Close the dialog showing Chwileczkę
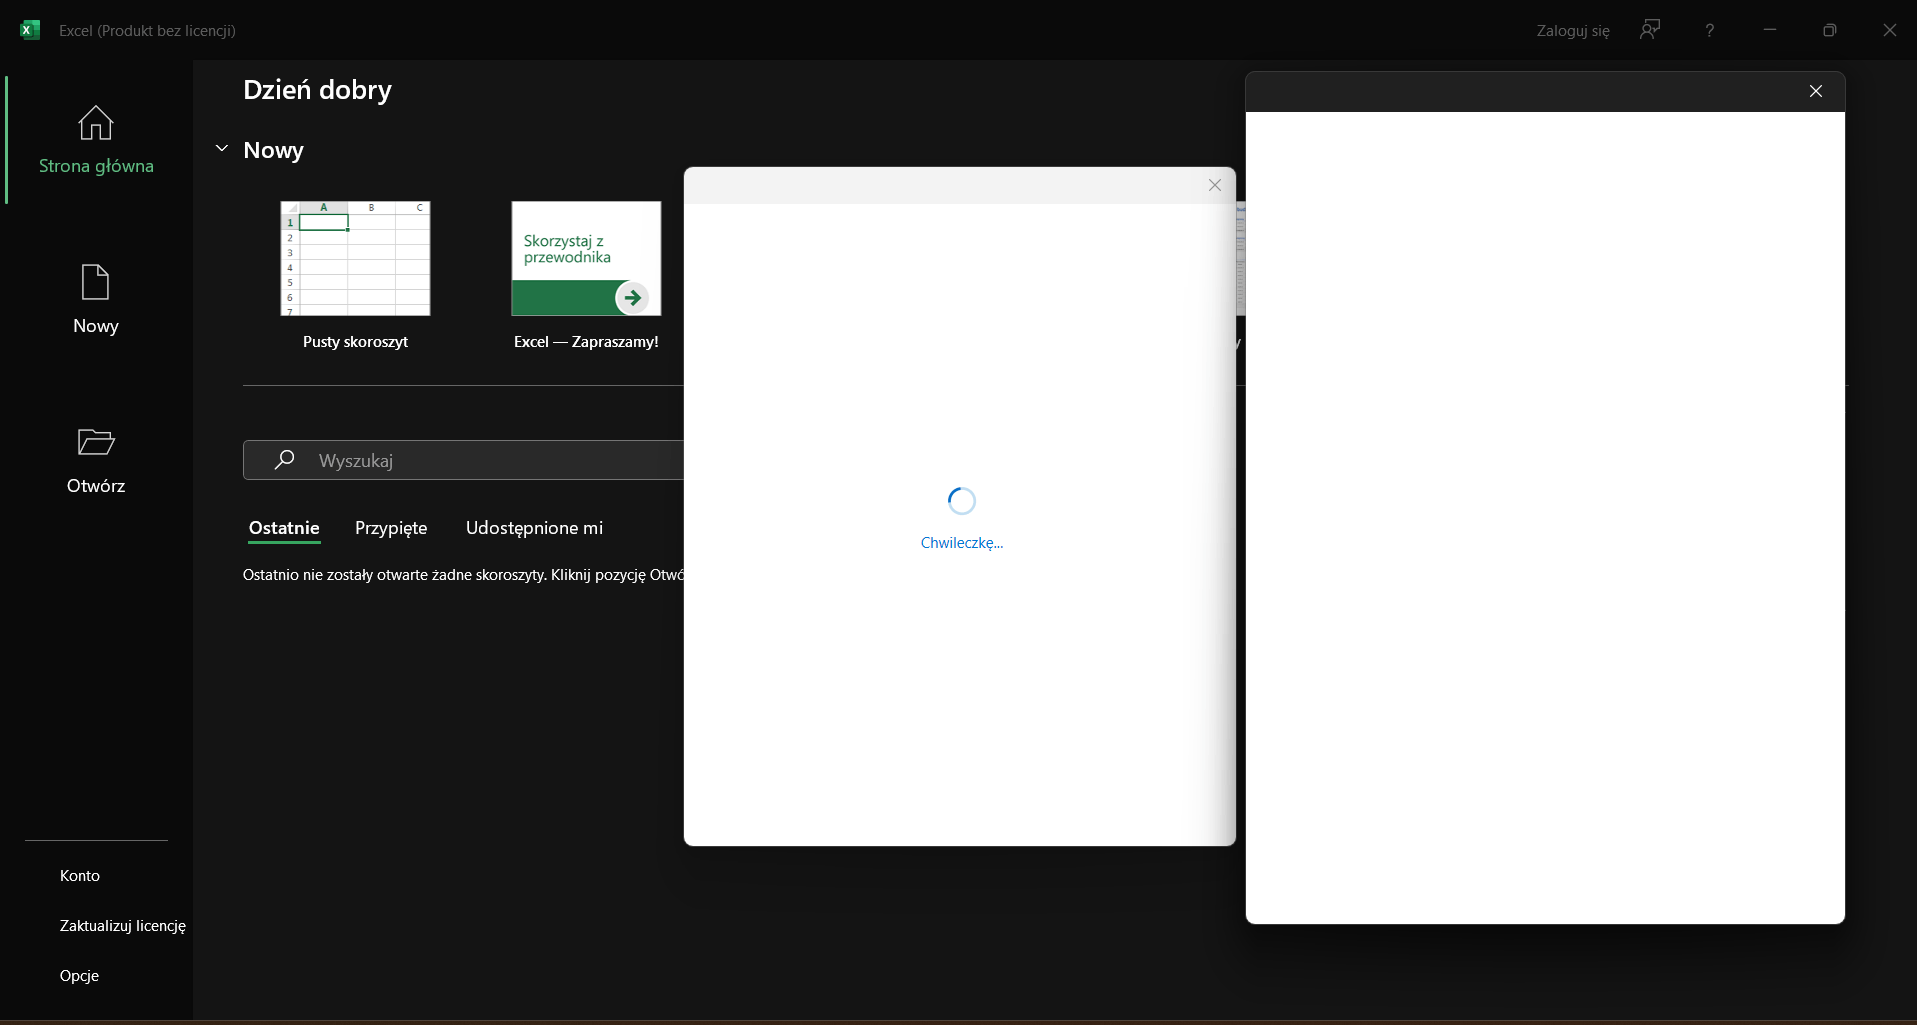The height and width of the screenshot is (1025, 1917). tap(1215, 185)
